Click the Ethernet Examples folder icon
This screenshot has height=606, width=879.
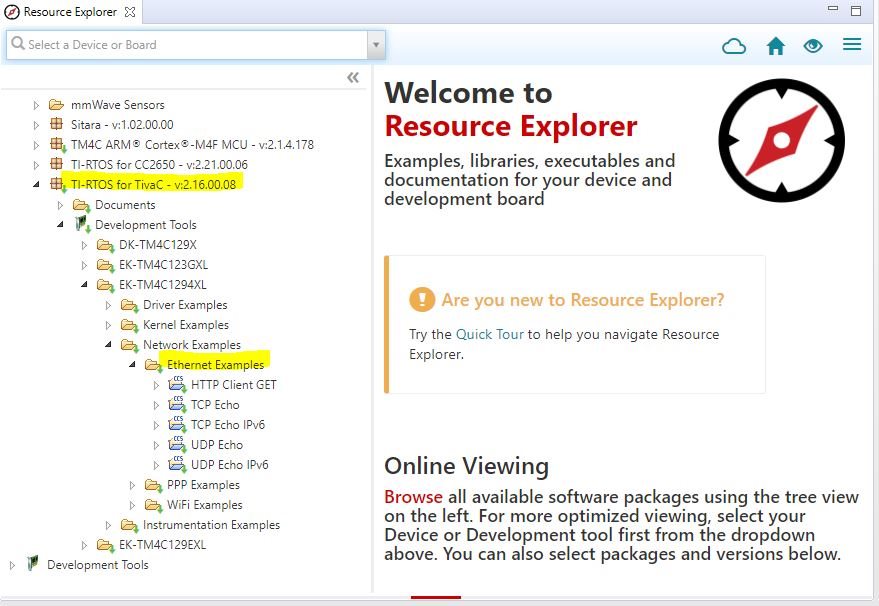click(153, 366)
